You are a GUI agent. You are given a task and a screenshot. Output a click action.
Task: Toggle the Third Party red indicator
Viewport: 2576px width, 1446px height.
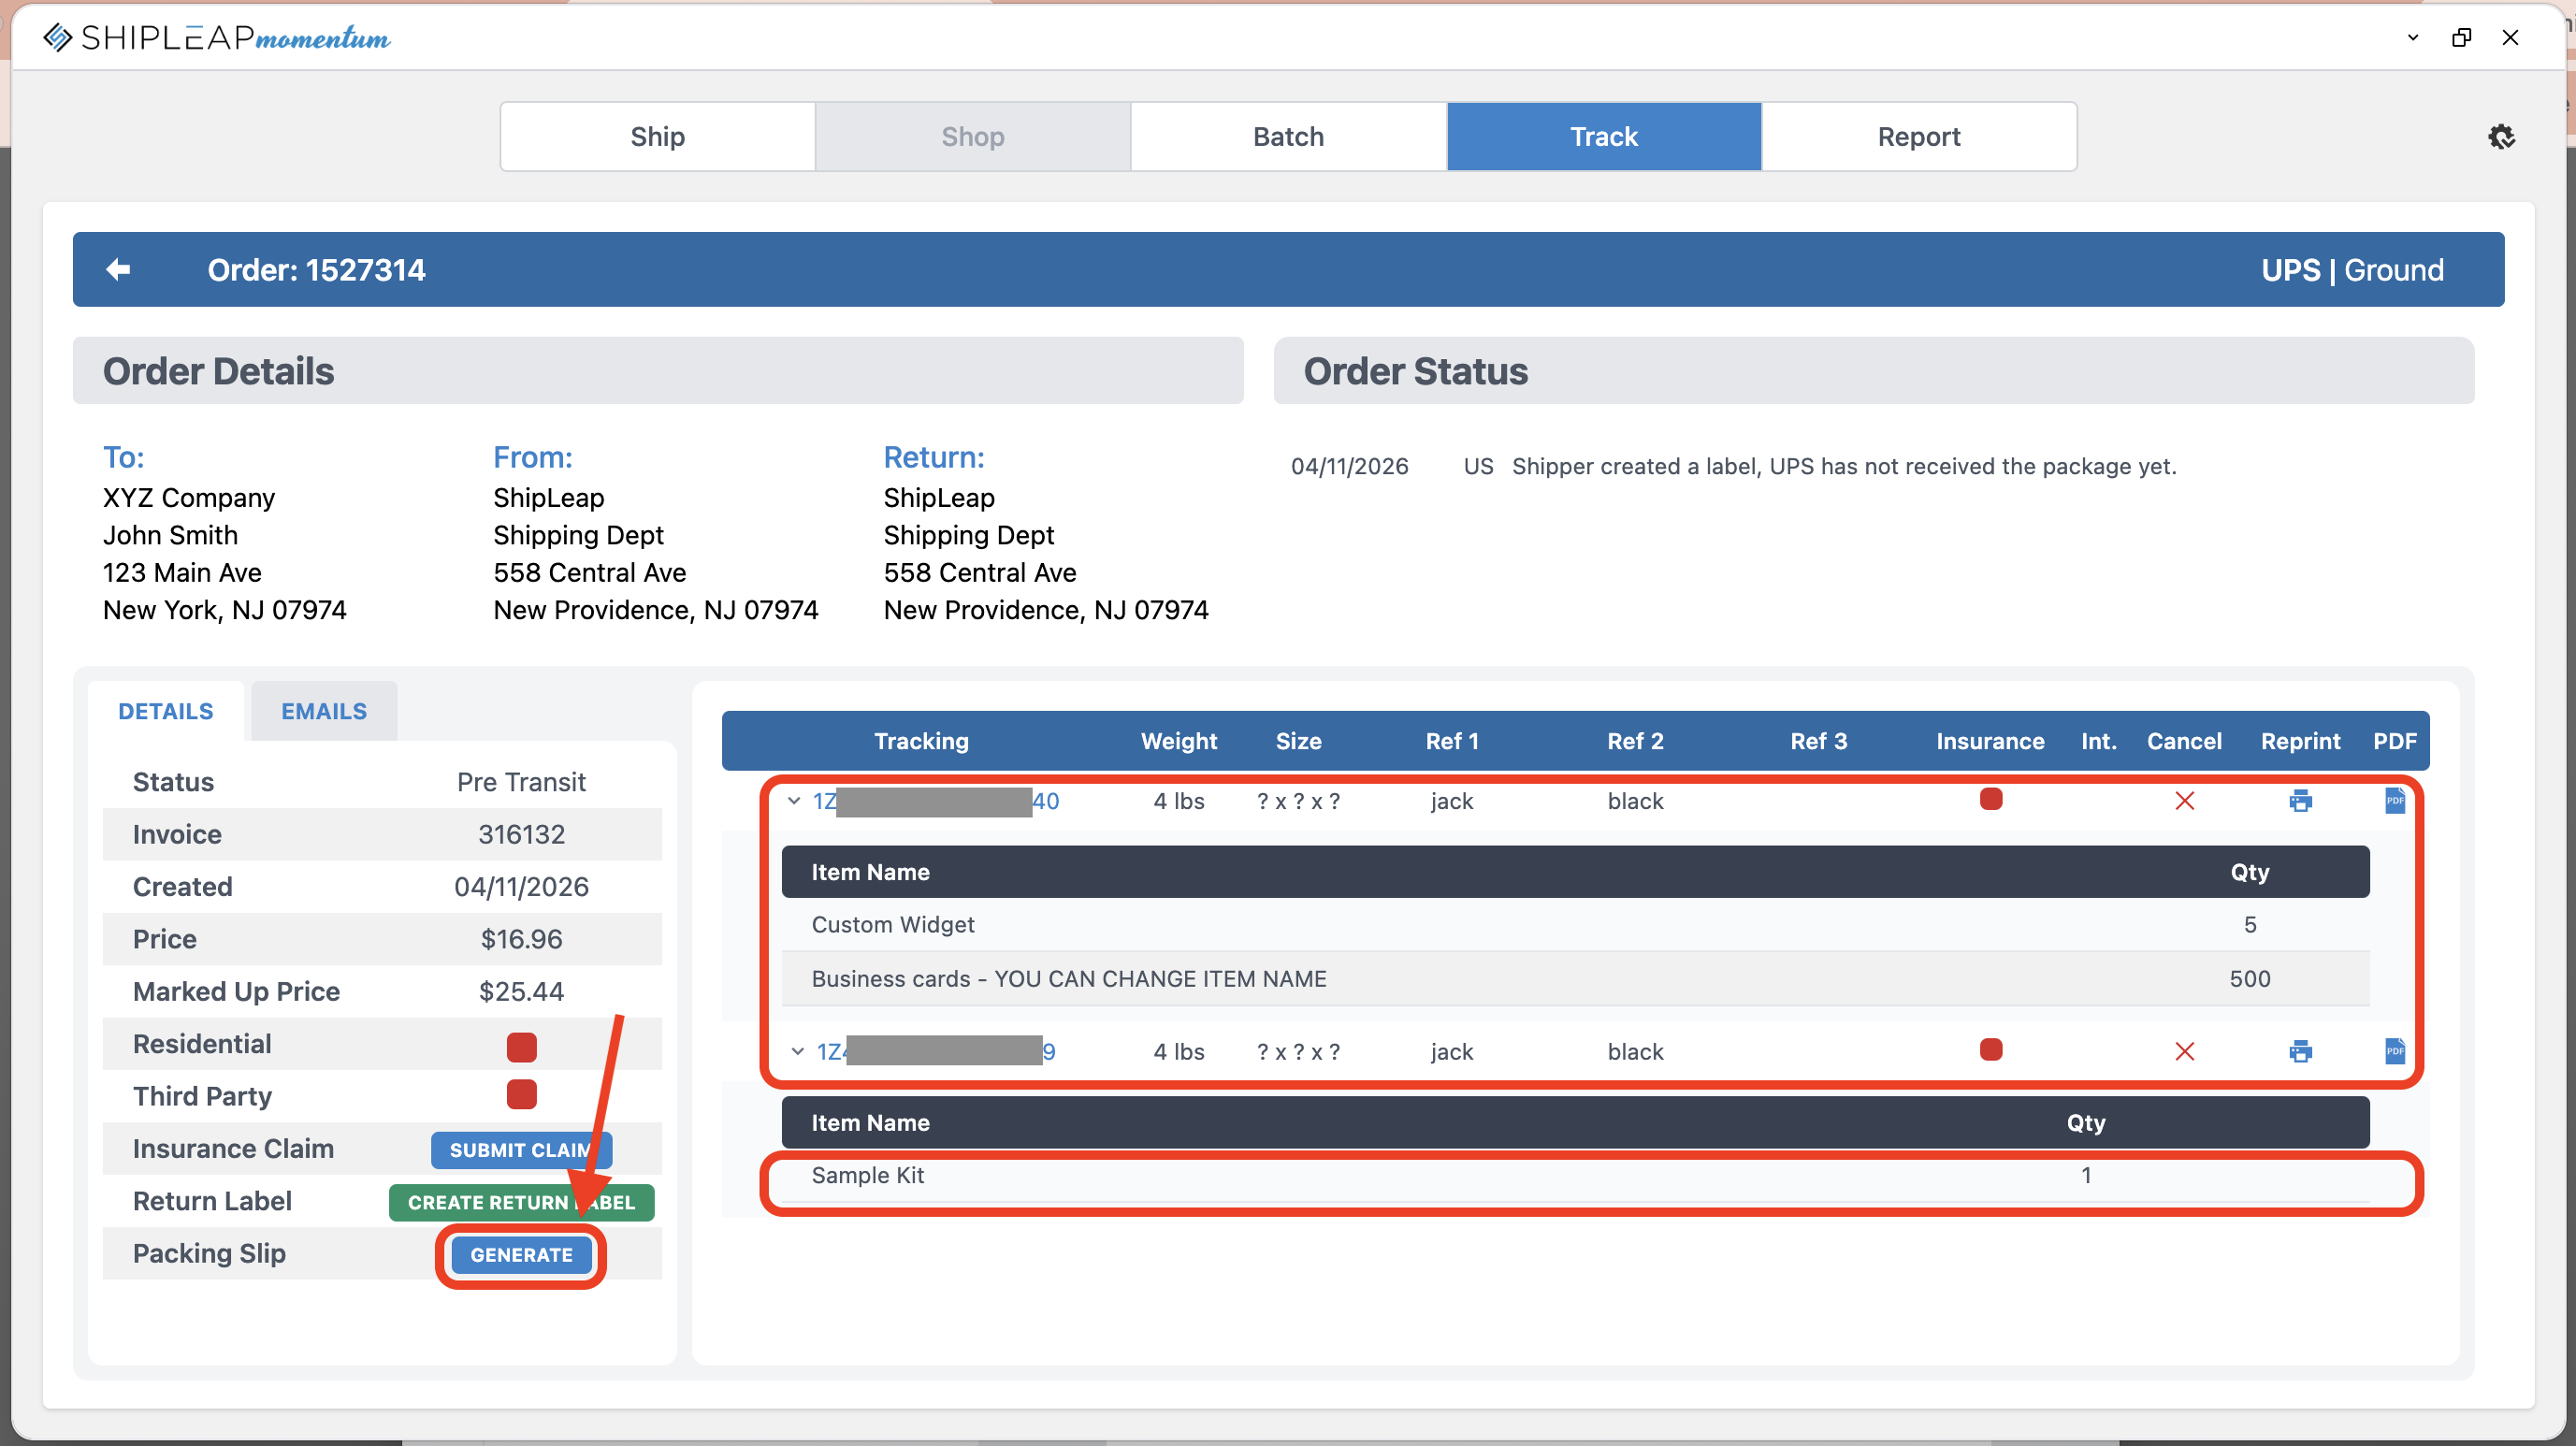[521, 1095]
